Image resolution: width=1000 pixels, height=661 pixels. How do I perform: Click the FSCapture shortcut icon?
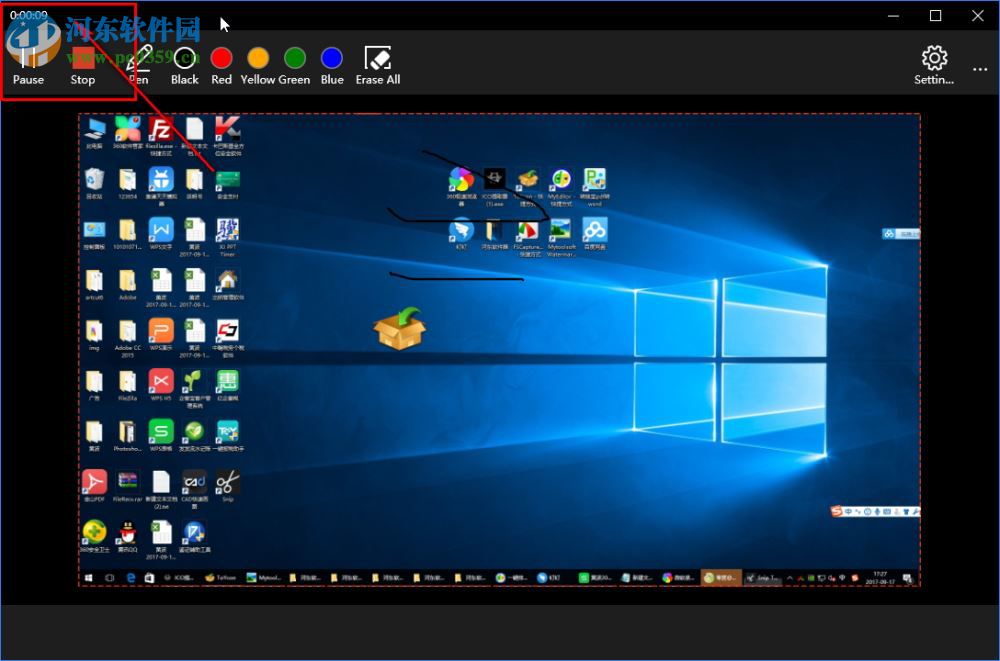[528, 238]
